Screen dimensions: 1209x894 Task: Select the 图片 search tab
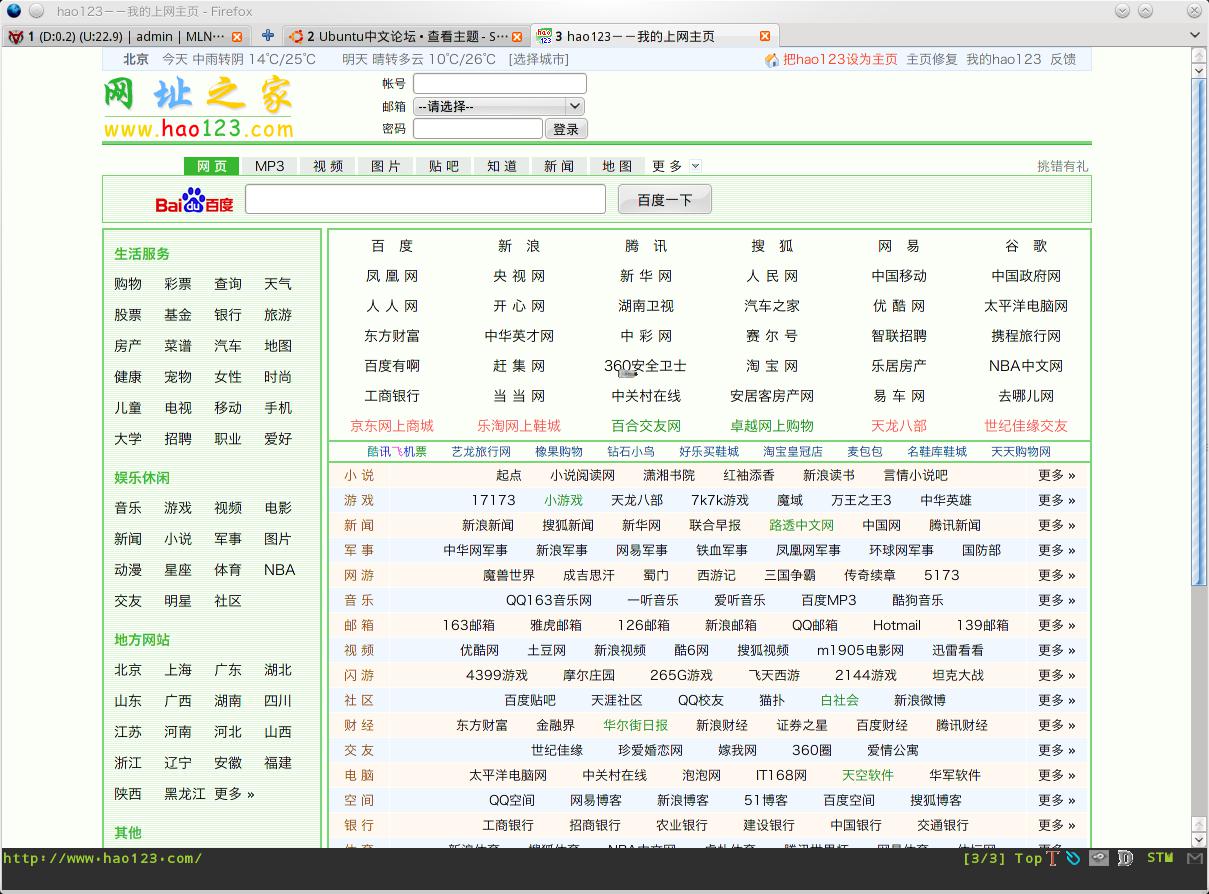click(386, 166)
